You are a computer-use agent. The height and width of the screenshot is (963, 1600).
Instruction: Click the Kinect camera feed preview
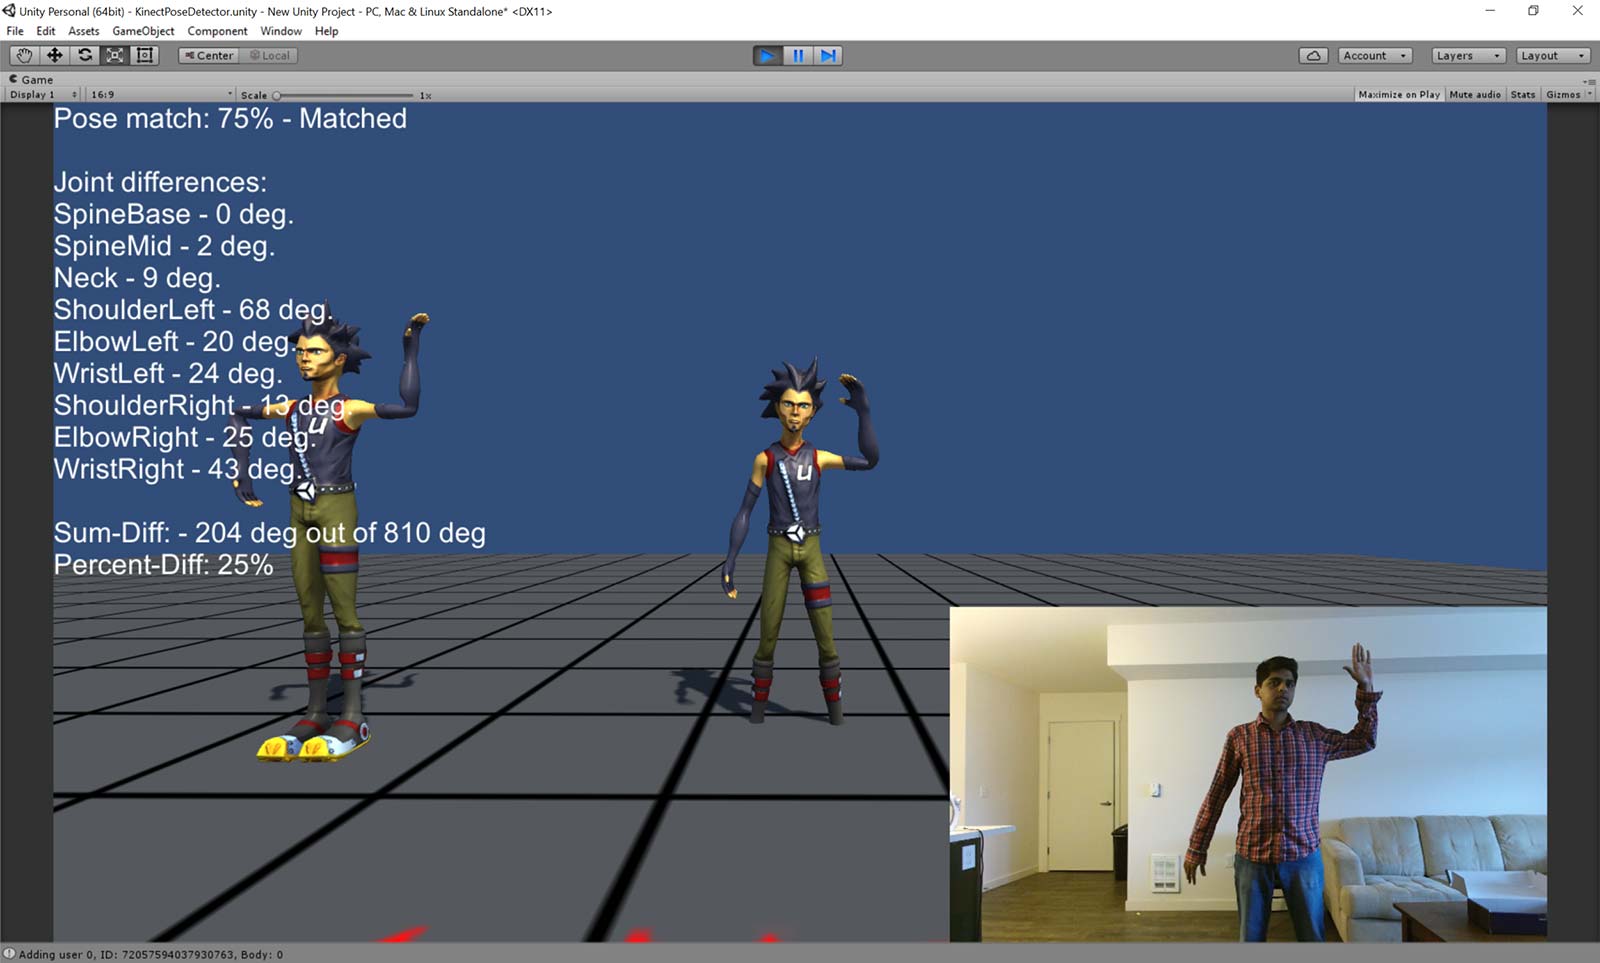1248,774
